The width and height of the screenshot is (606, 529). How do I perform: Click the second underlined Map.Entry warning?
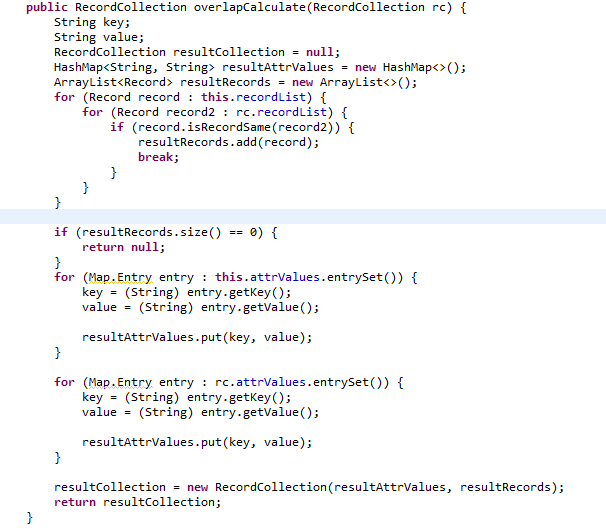click(120, 383)
